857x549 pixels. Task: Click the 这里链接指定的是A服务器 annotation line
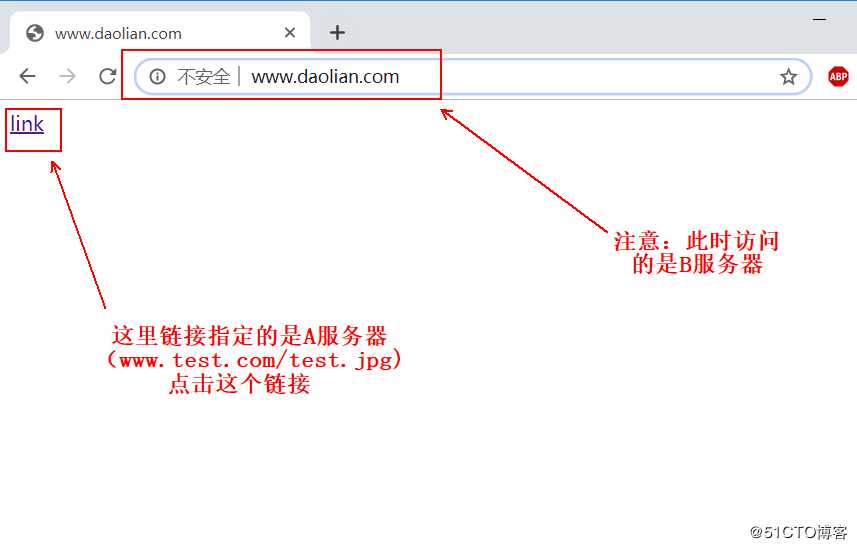click(x=249, y=335)
